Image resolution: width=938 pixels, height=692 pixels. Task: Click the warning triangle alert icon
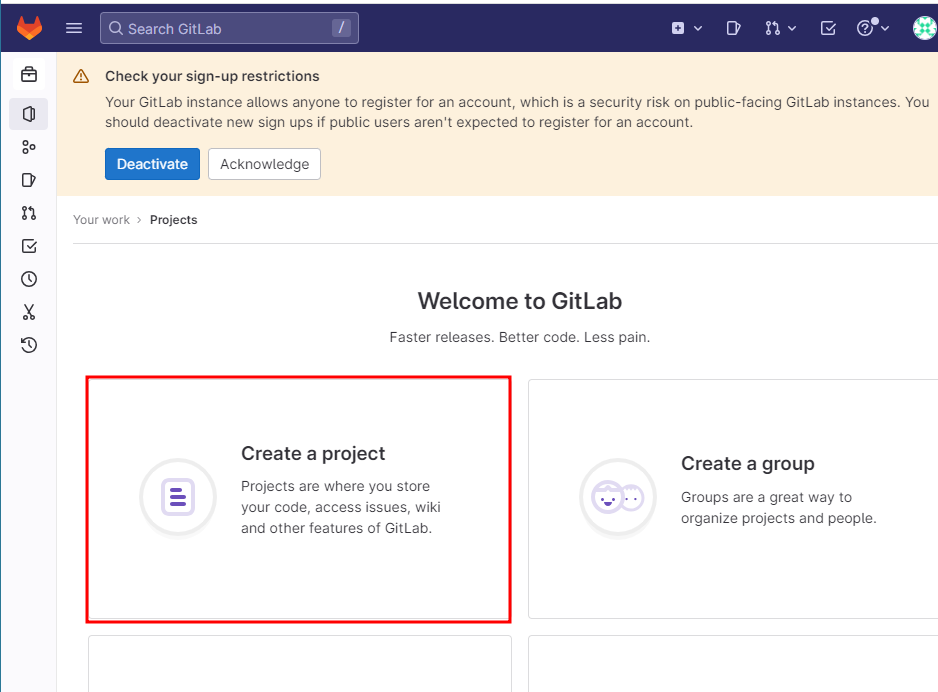(x=81, y=77)
